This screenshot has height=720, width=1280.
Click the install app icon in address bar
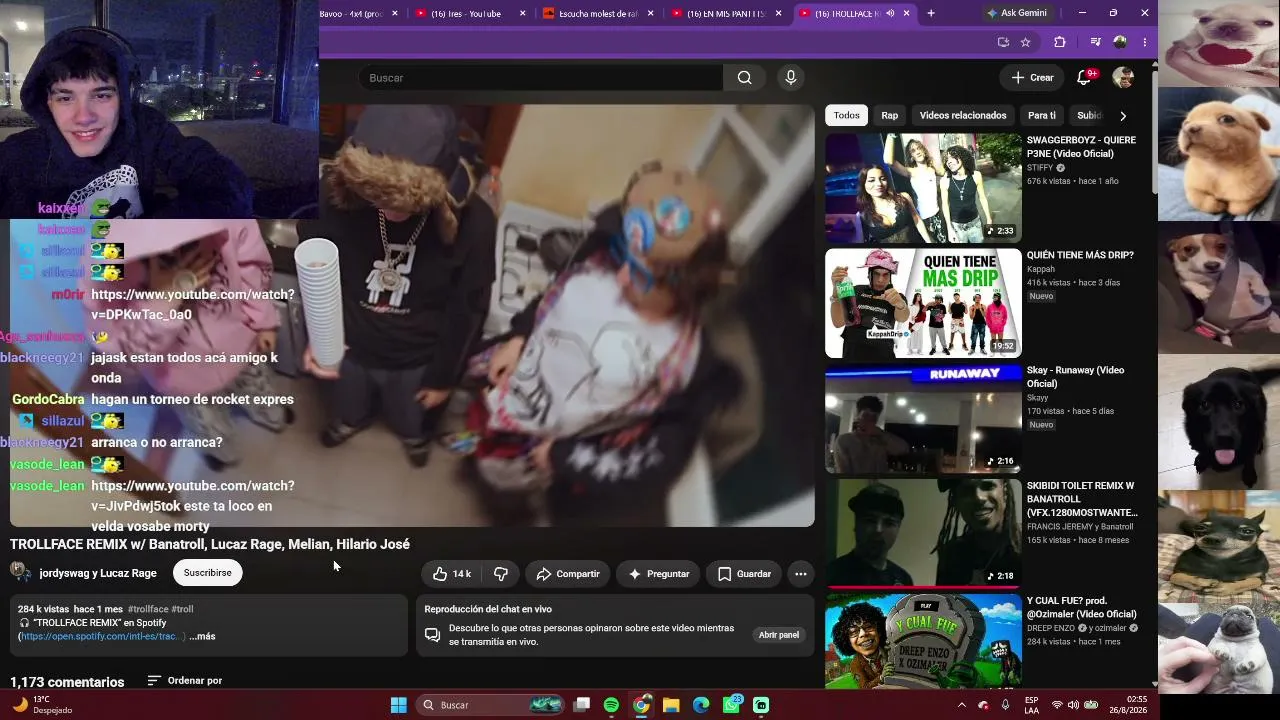(1003, 42)
